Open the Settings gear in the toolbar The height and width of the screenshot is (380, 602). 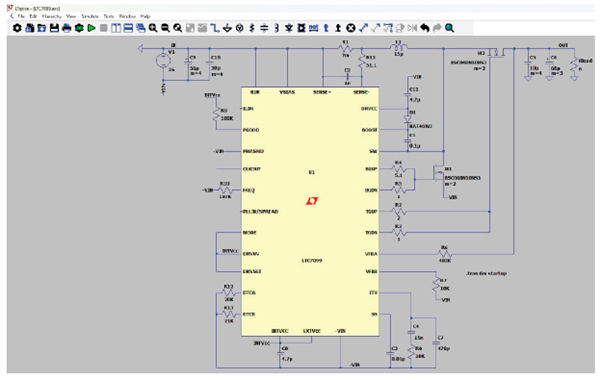pyautogui.click(x=17, y=28)
